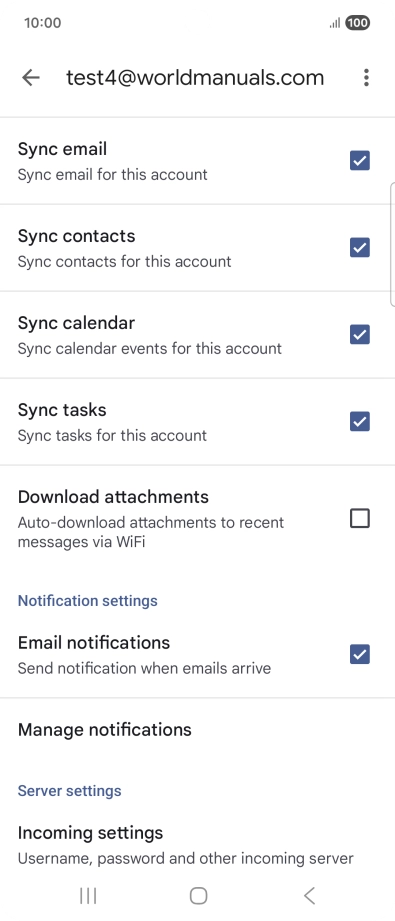Screen dimensions: 395x921
Task: Open Incoming settings
Action: (x=198, y=846)
